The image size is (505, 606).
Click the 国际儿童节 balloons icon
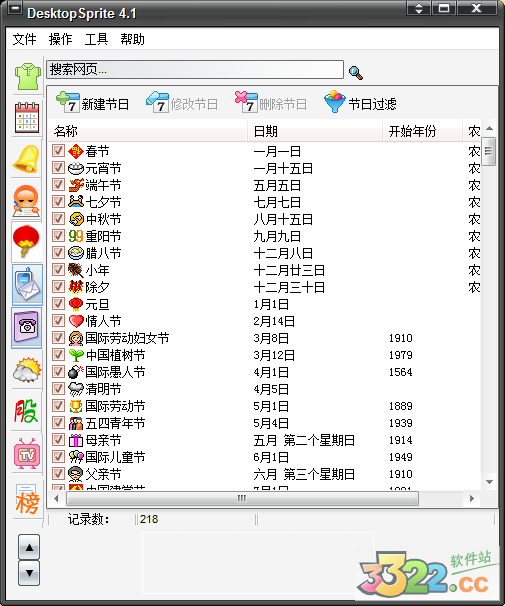click(76, 457)
